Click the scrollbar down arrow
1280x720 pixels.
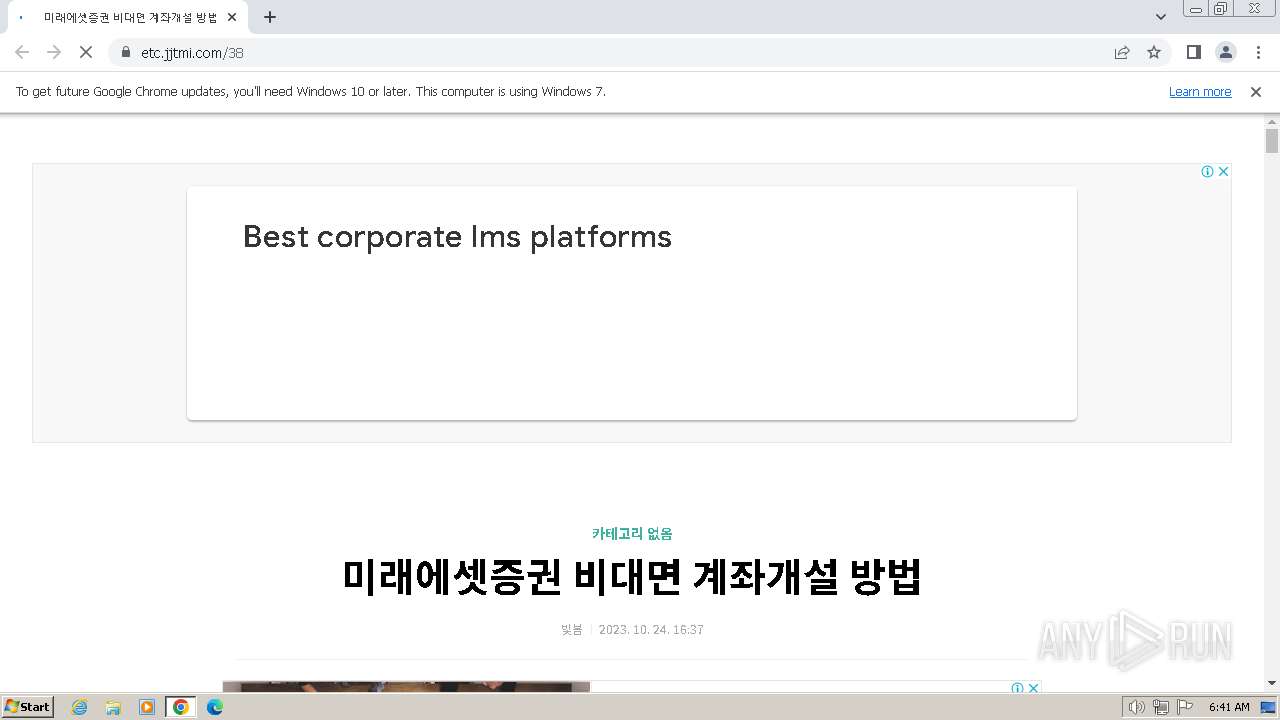[x=1272, y=683]
